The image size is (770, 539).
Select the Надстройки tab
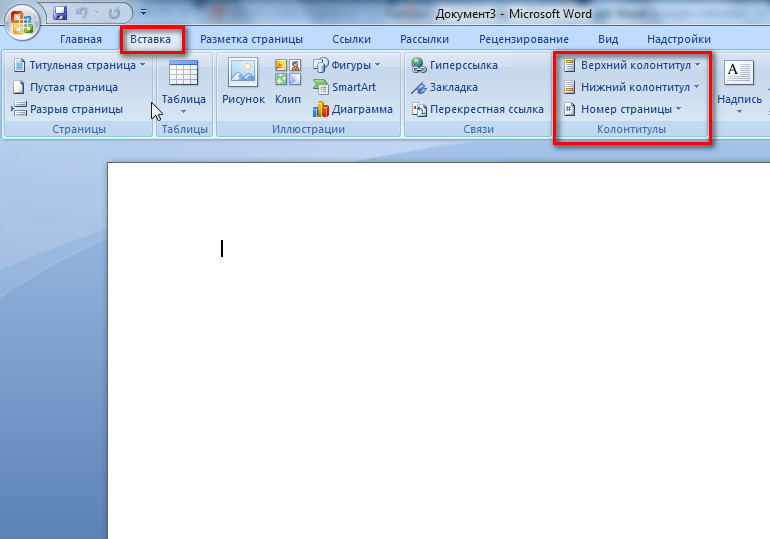679,39
